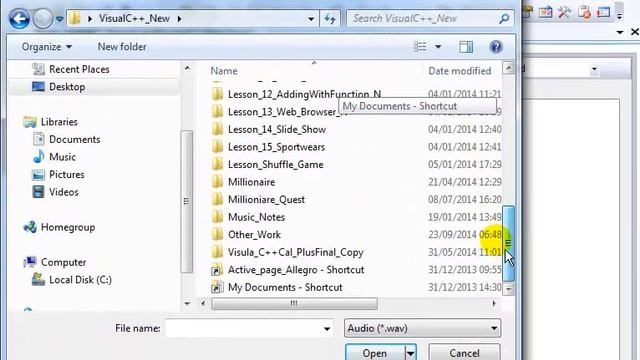The image size is (640, 360).
Task: Select the Millionaire folder
Action: [x=251, y=182]
